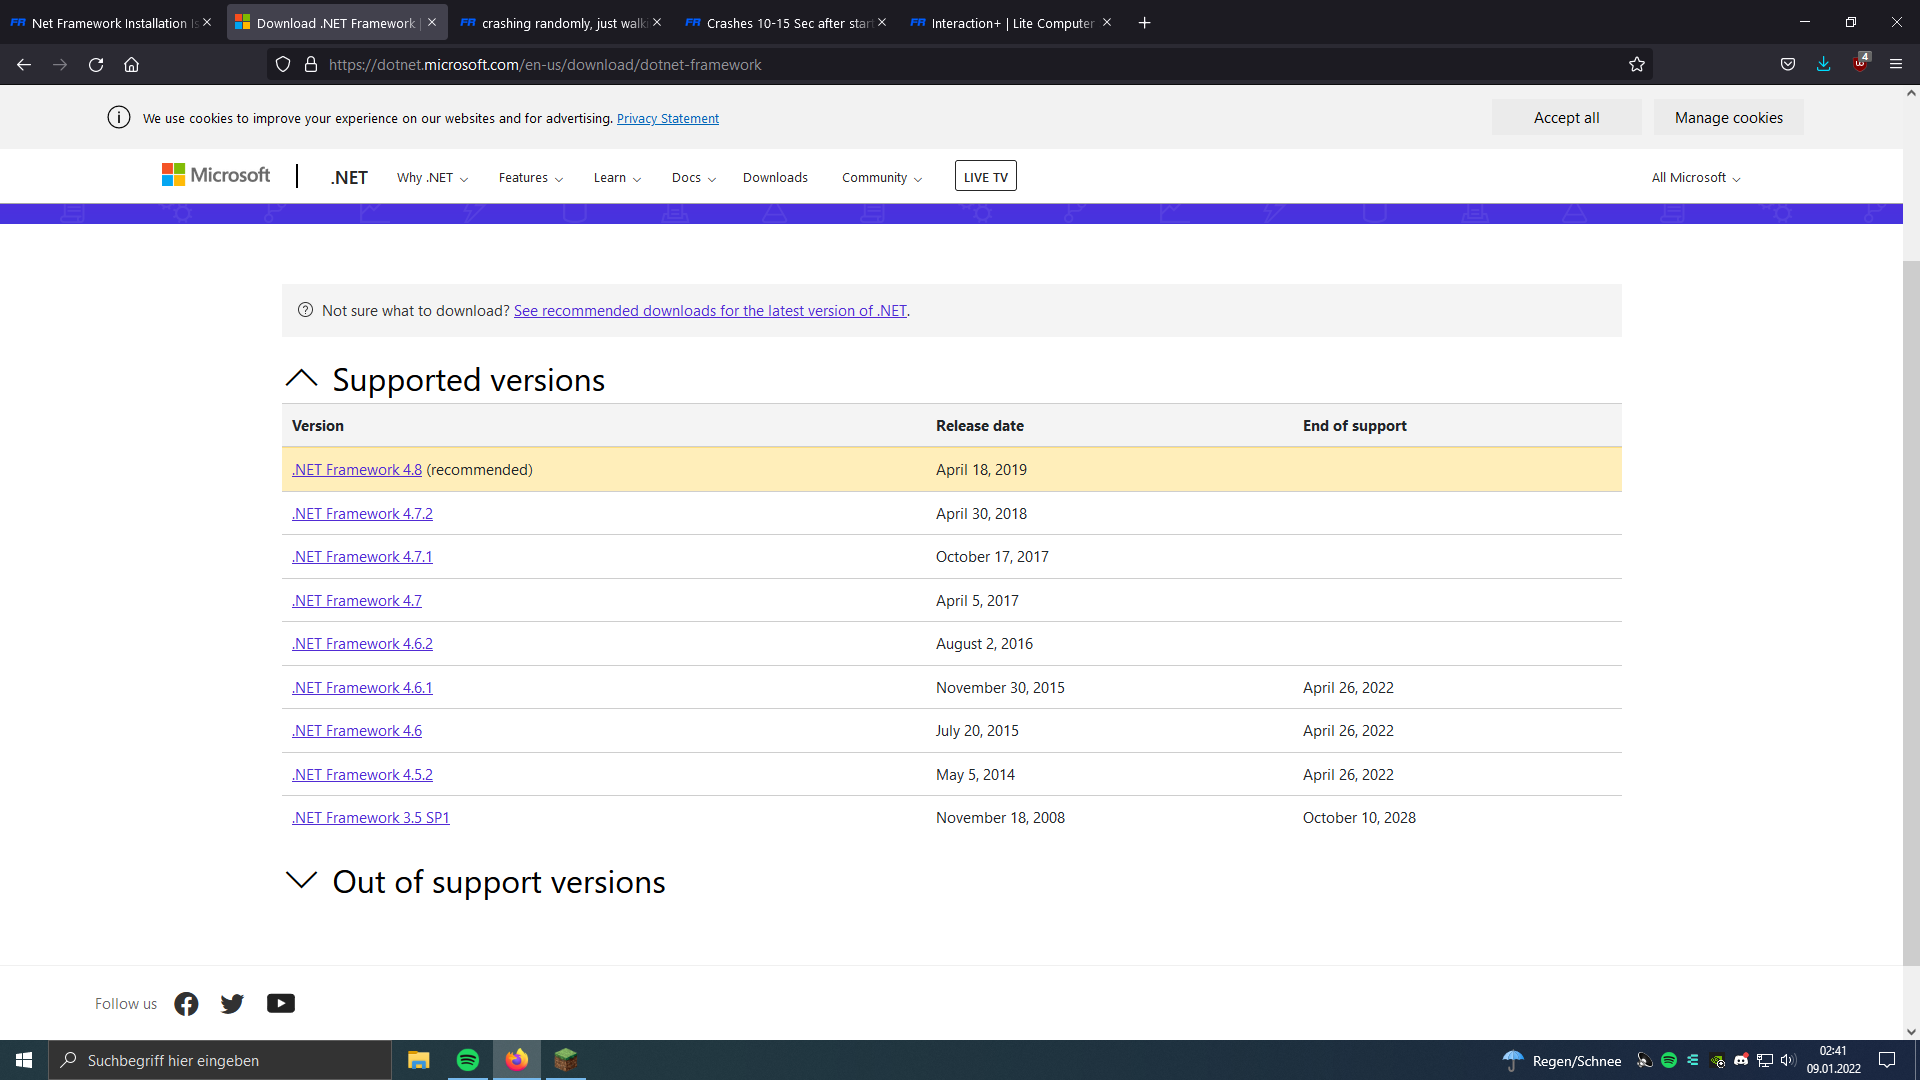The image size is (1920, 1080).
Task: Open the All Microsoft dropdown
Action: (x=1695, y=178)
